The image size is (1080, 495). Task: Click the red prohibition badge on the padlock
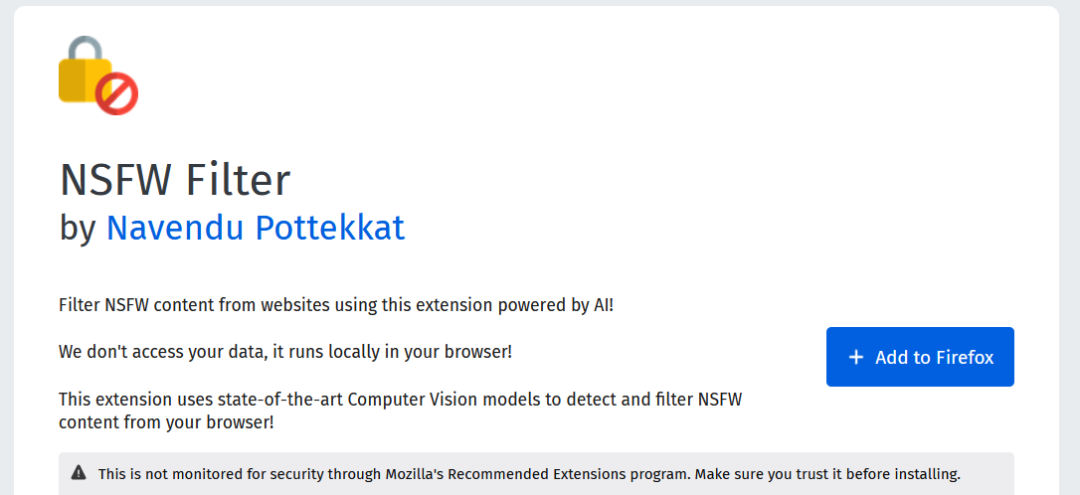pyautogui.click(x=117, y=94)
